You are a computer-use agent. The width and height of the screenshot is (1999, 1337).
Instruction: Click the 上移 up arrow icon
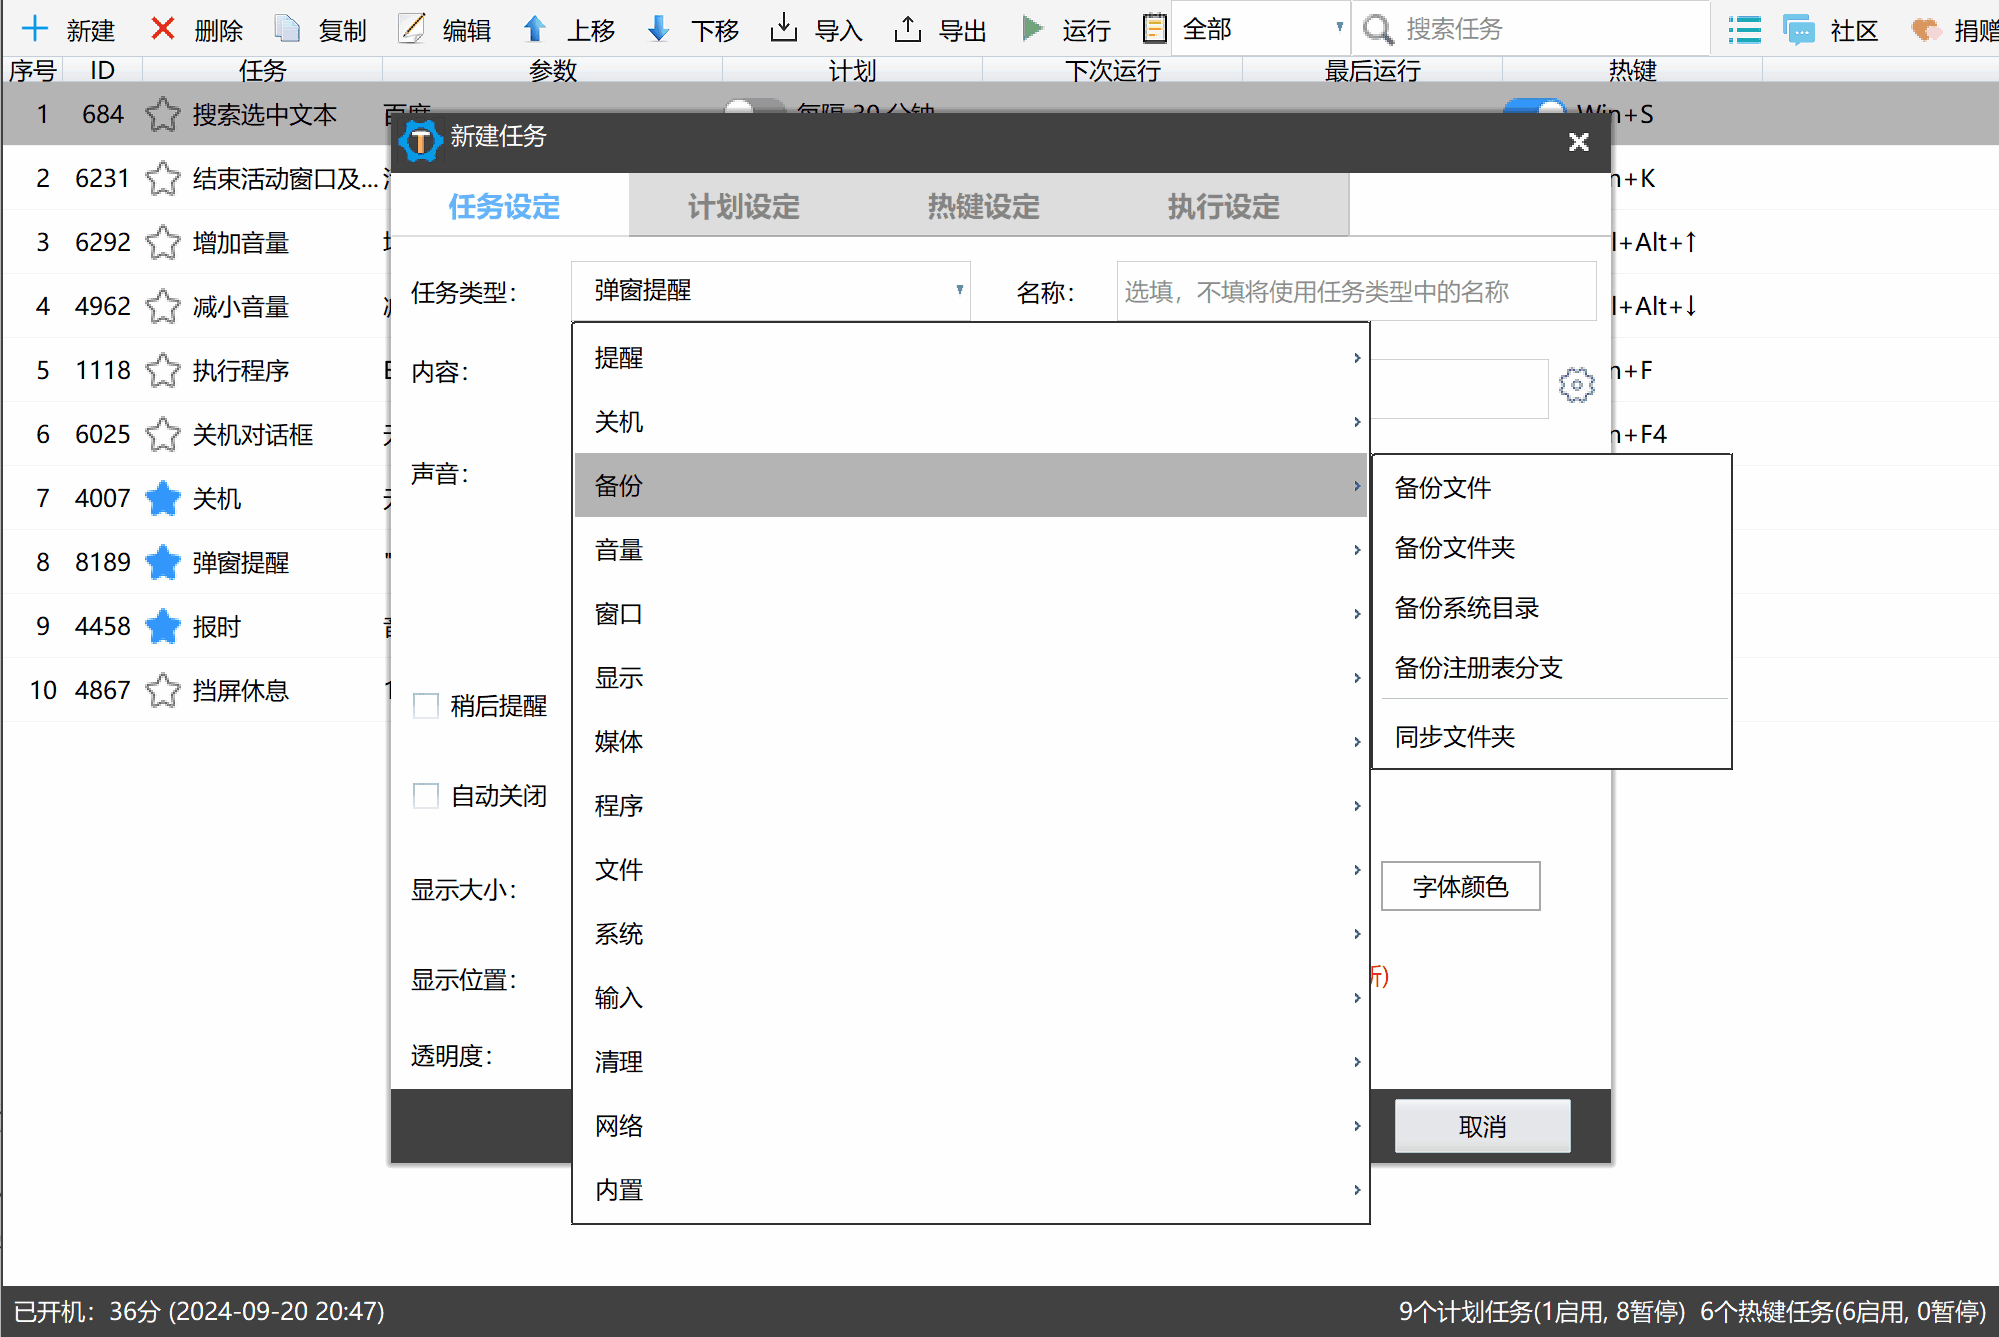coord(535,29)
